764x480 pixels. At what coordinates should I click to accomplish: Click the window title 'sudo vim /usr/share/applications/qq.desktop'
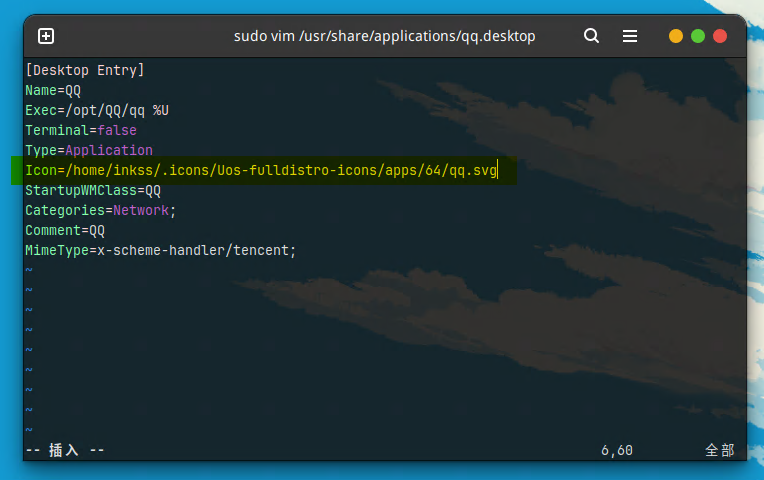click(x=384, y=36)
